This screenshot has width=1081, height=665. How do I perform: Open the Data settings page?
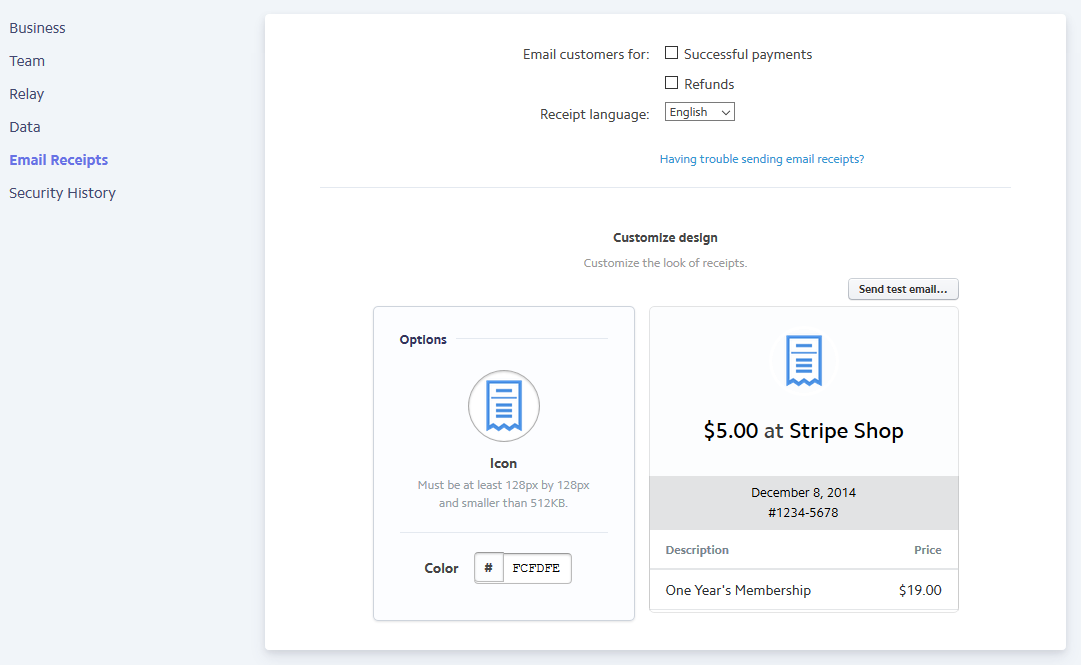(x=24, y=126)
